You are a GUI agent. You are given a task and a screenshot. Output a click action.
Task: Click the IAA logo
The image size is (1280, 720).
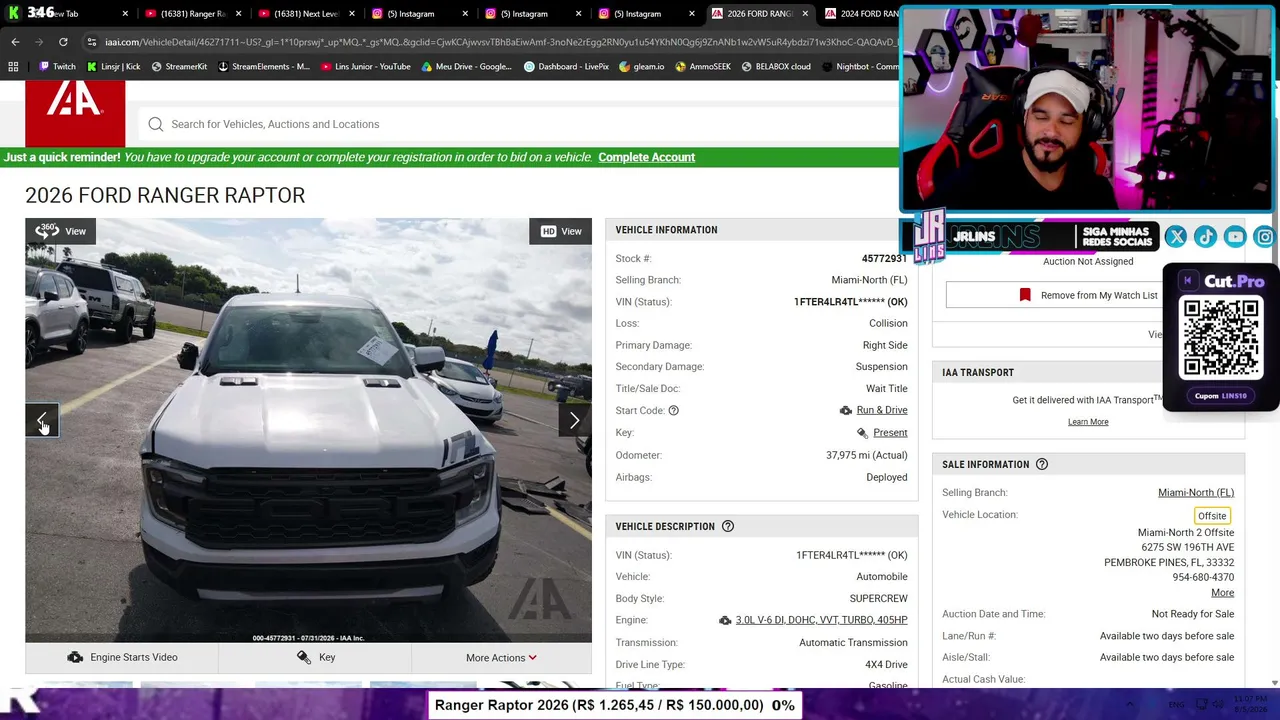coord(75,114)
